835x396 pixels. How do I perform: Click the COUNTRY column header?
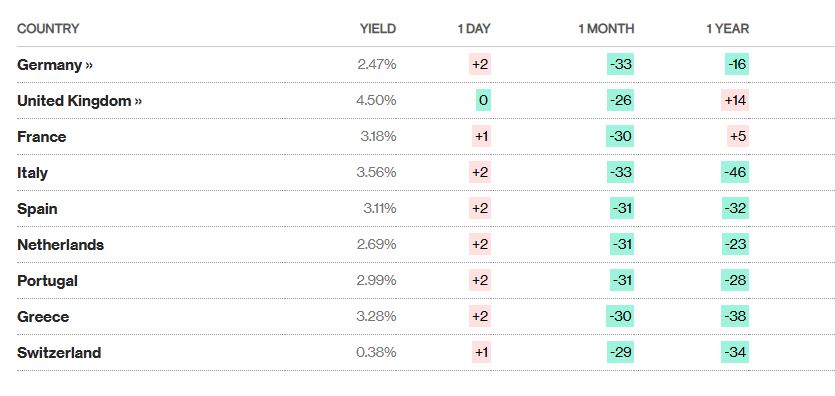[48, 29]
